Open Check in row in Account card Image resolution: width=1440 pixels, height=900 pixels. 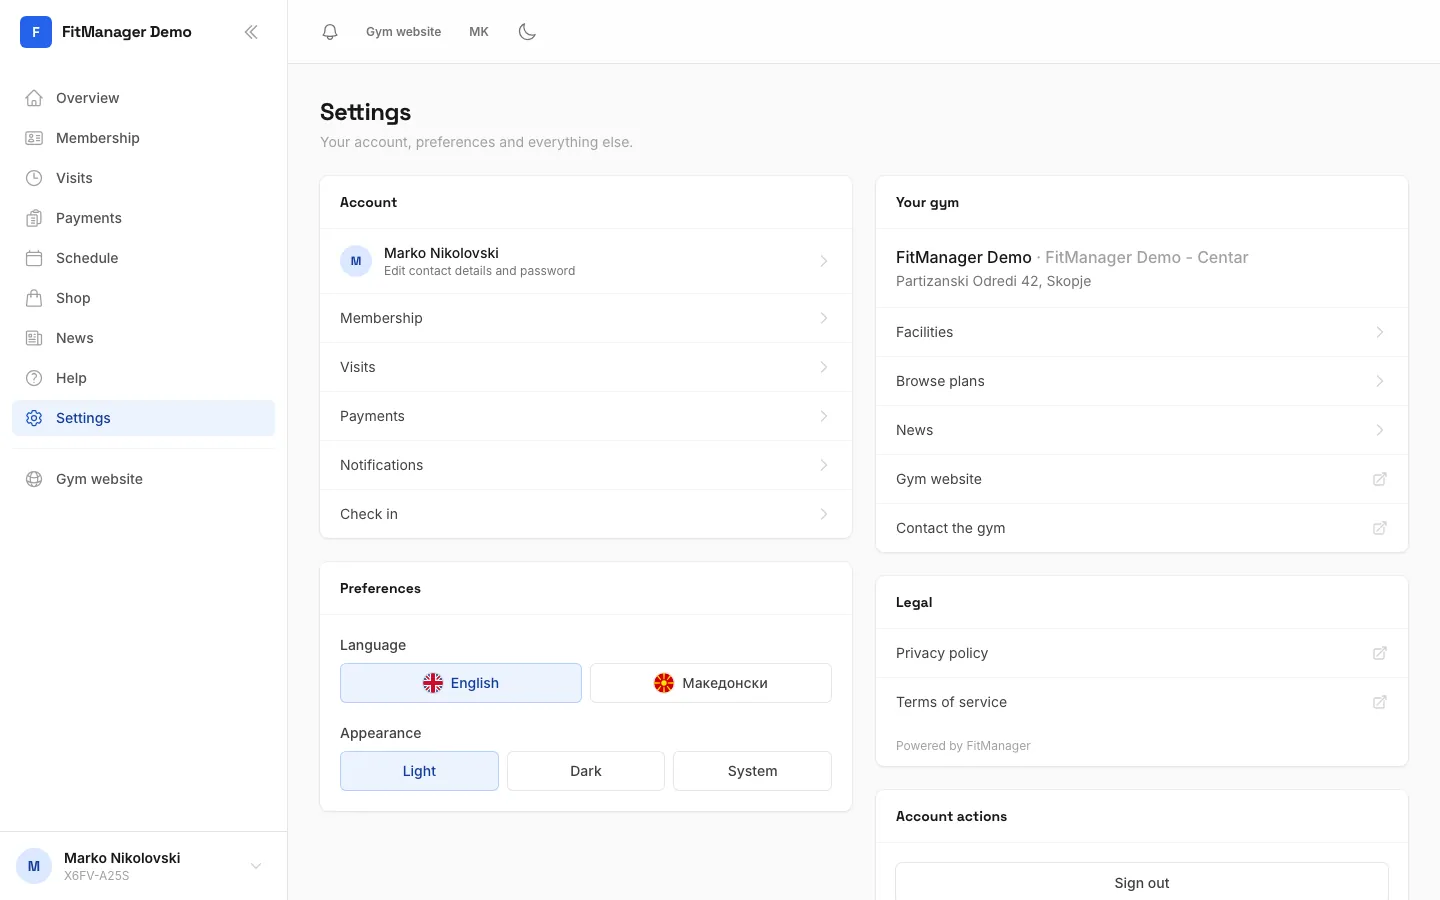[x=586, y=514]
